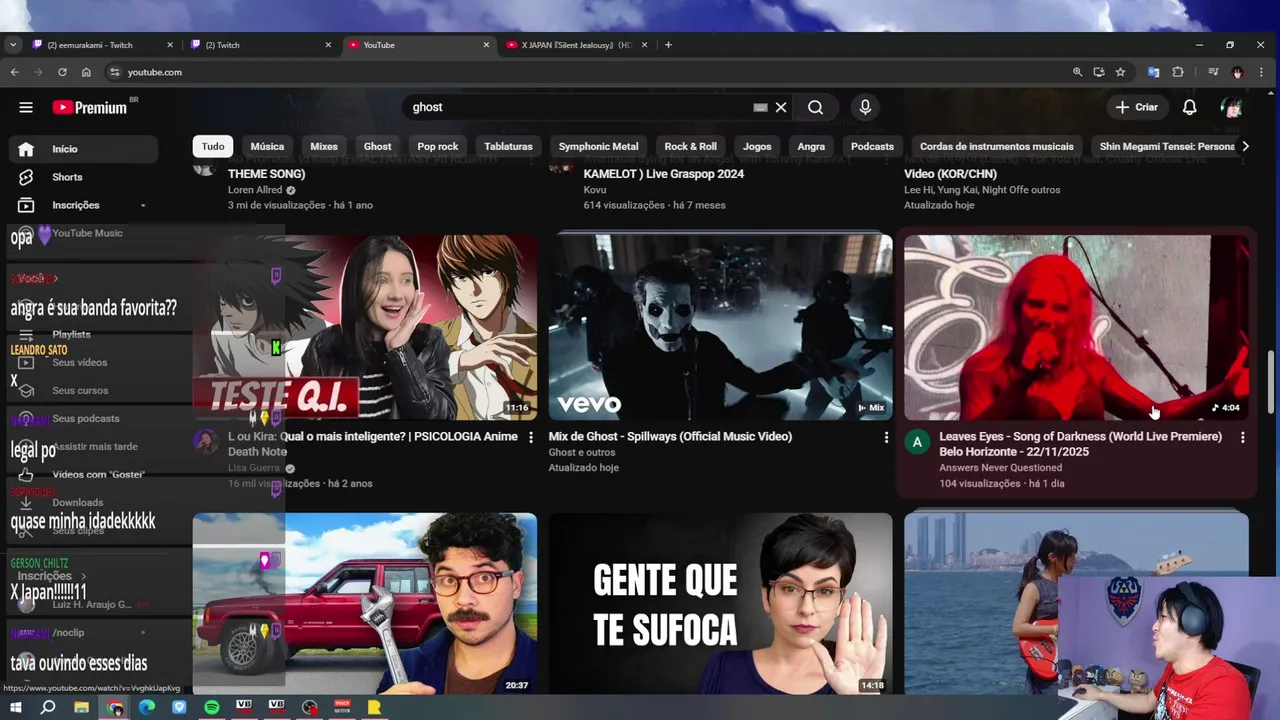Open Chrome tab search dropdown arrow

[x=12, y=45]
